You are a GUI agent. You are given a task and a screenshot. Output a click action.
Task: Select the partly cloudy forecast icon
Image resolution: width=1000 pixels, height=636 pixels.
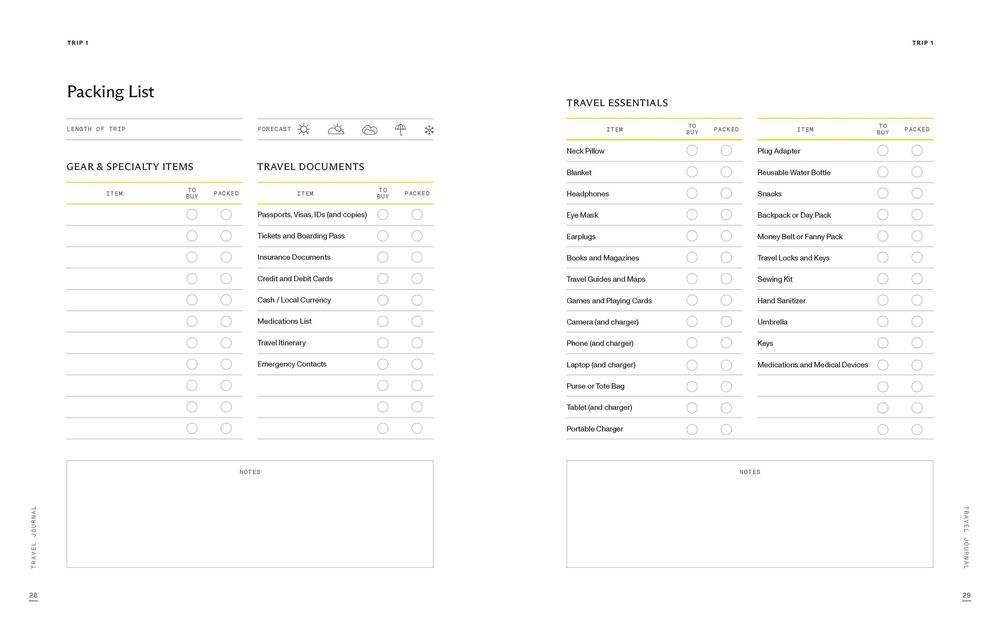pyautogui.click(x=336, y=129)
